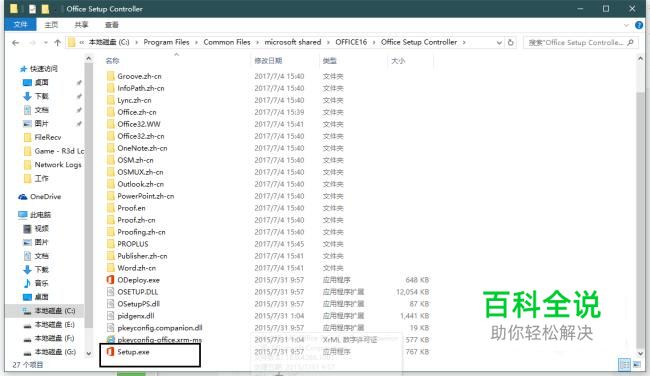Expand chevron after Office Setup Controller breadcrumb

[464, 42]
